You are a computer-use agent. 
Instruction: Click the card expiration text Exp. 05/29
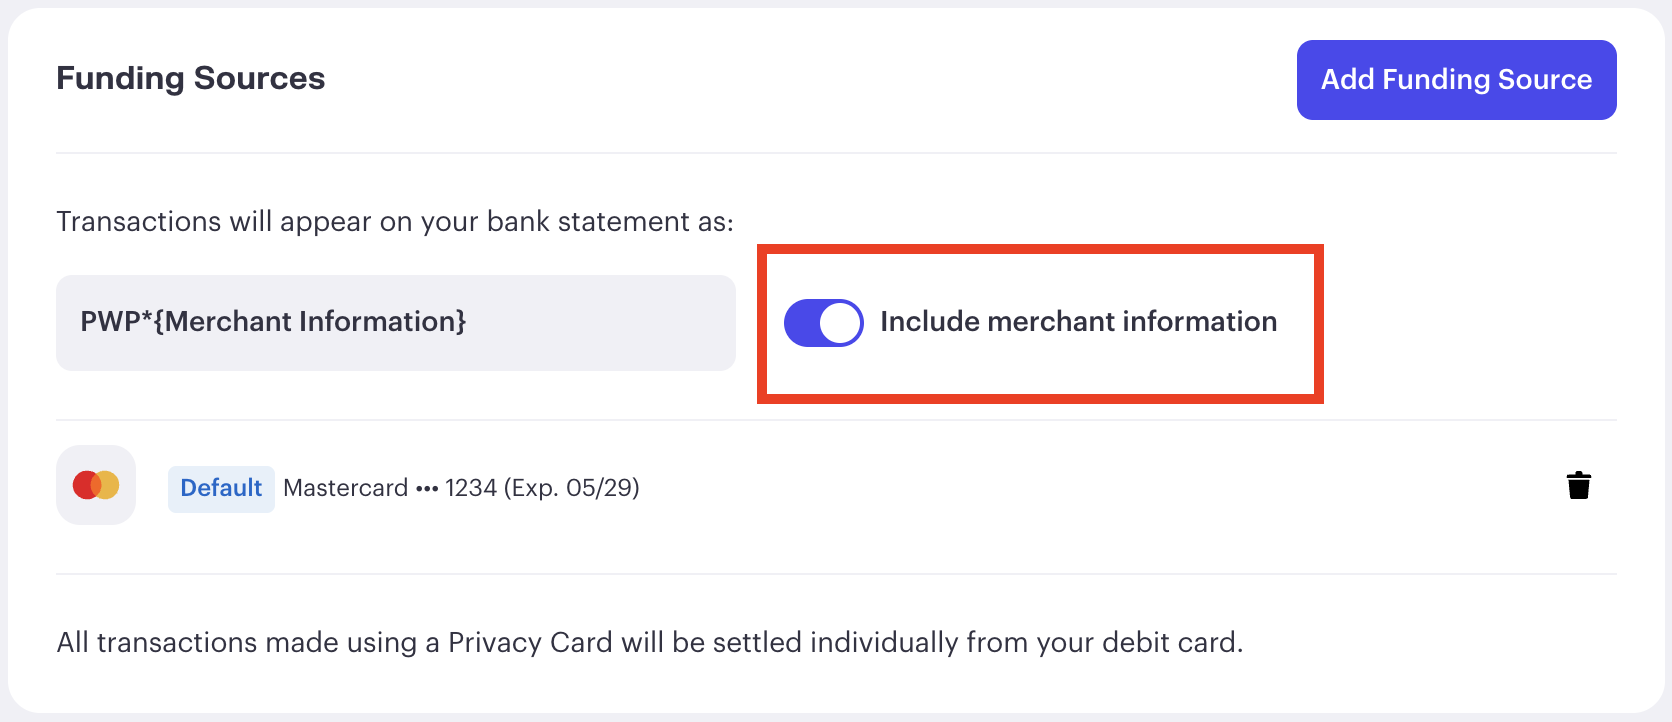[572, 488]
